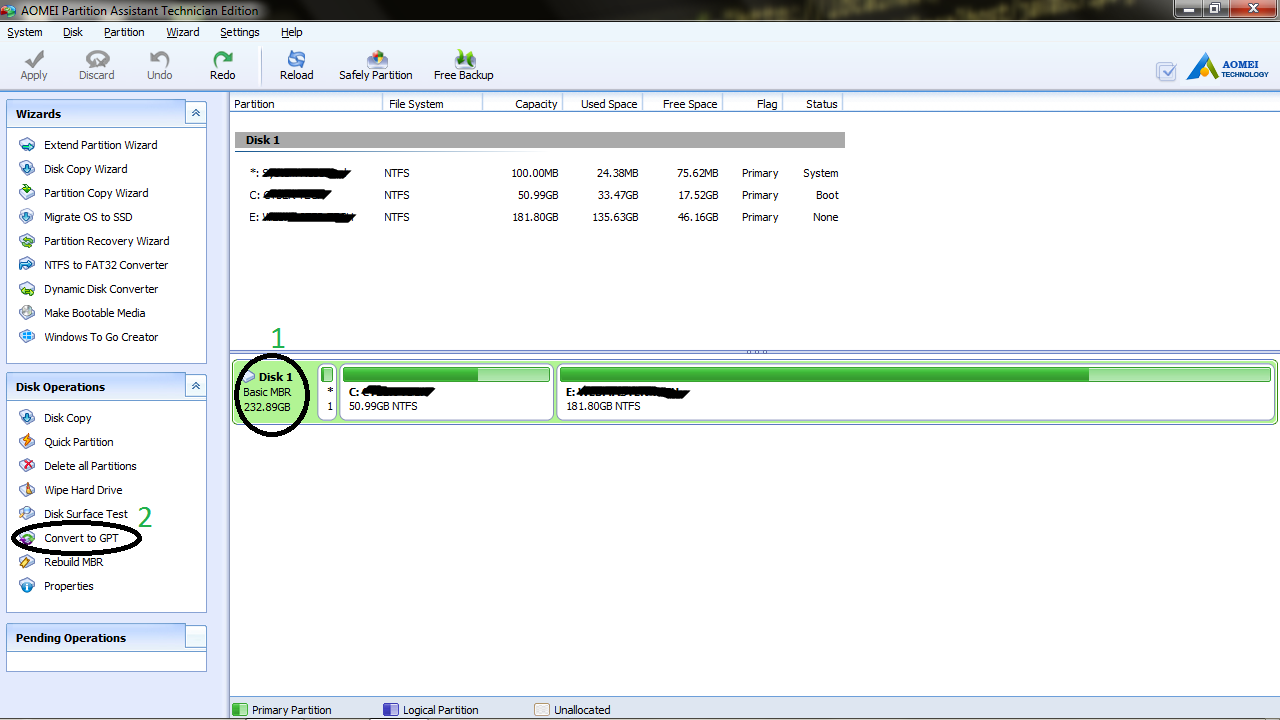Click the Reload toolbar icon
Image resolution: width=1280 pixels, height=720 pixels.
[296, 60]
